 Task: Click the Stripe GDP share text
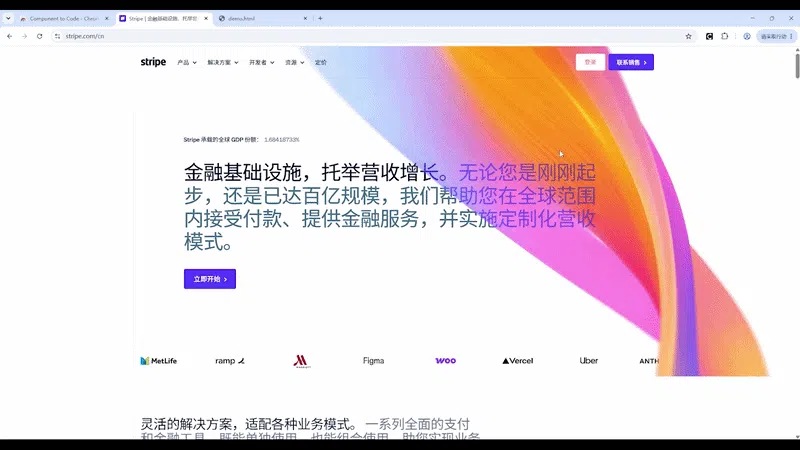pos(241,140)
